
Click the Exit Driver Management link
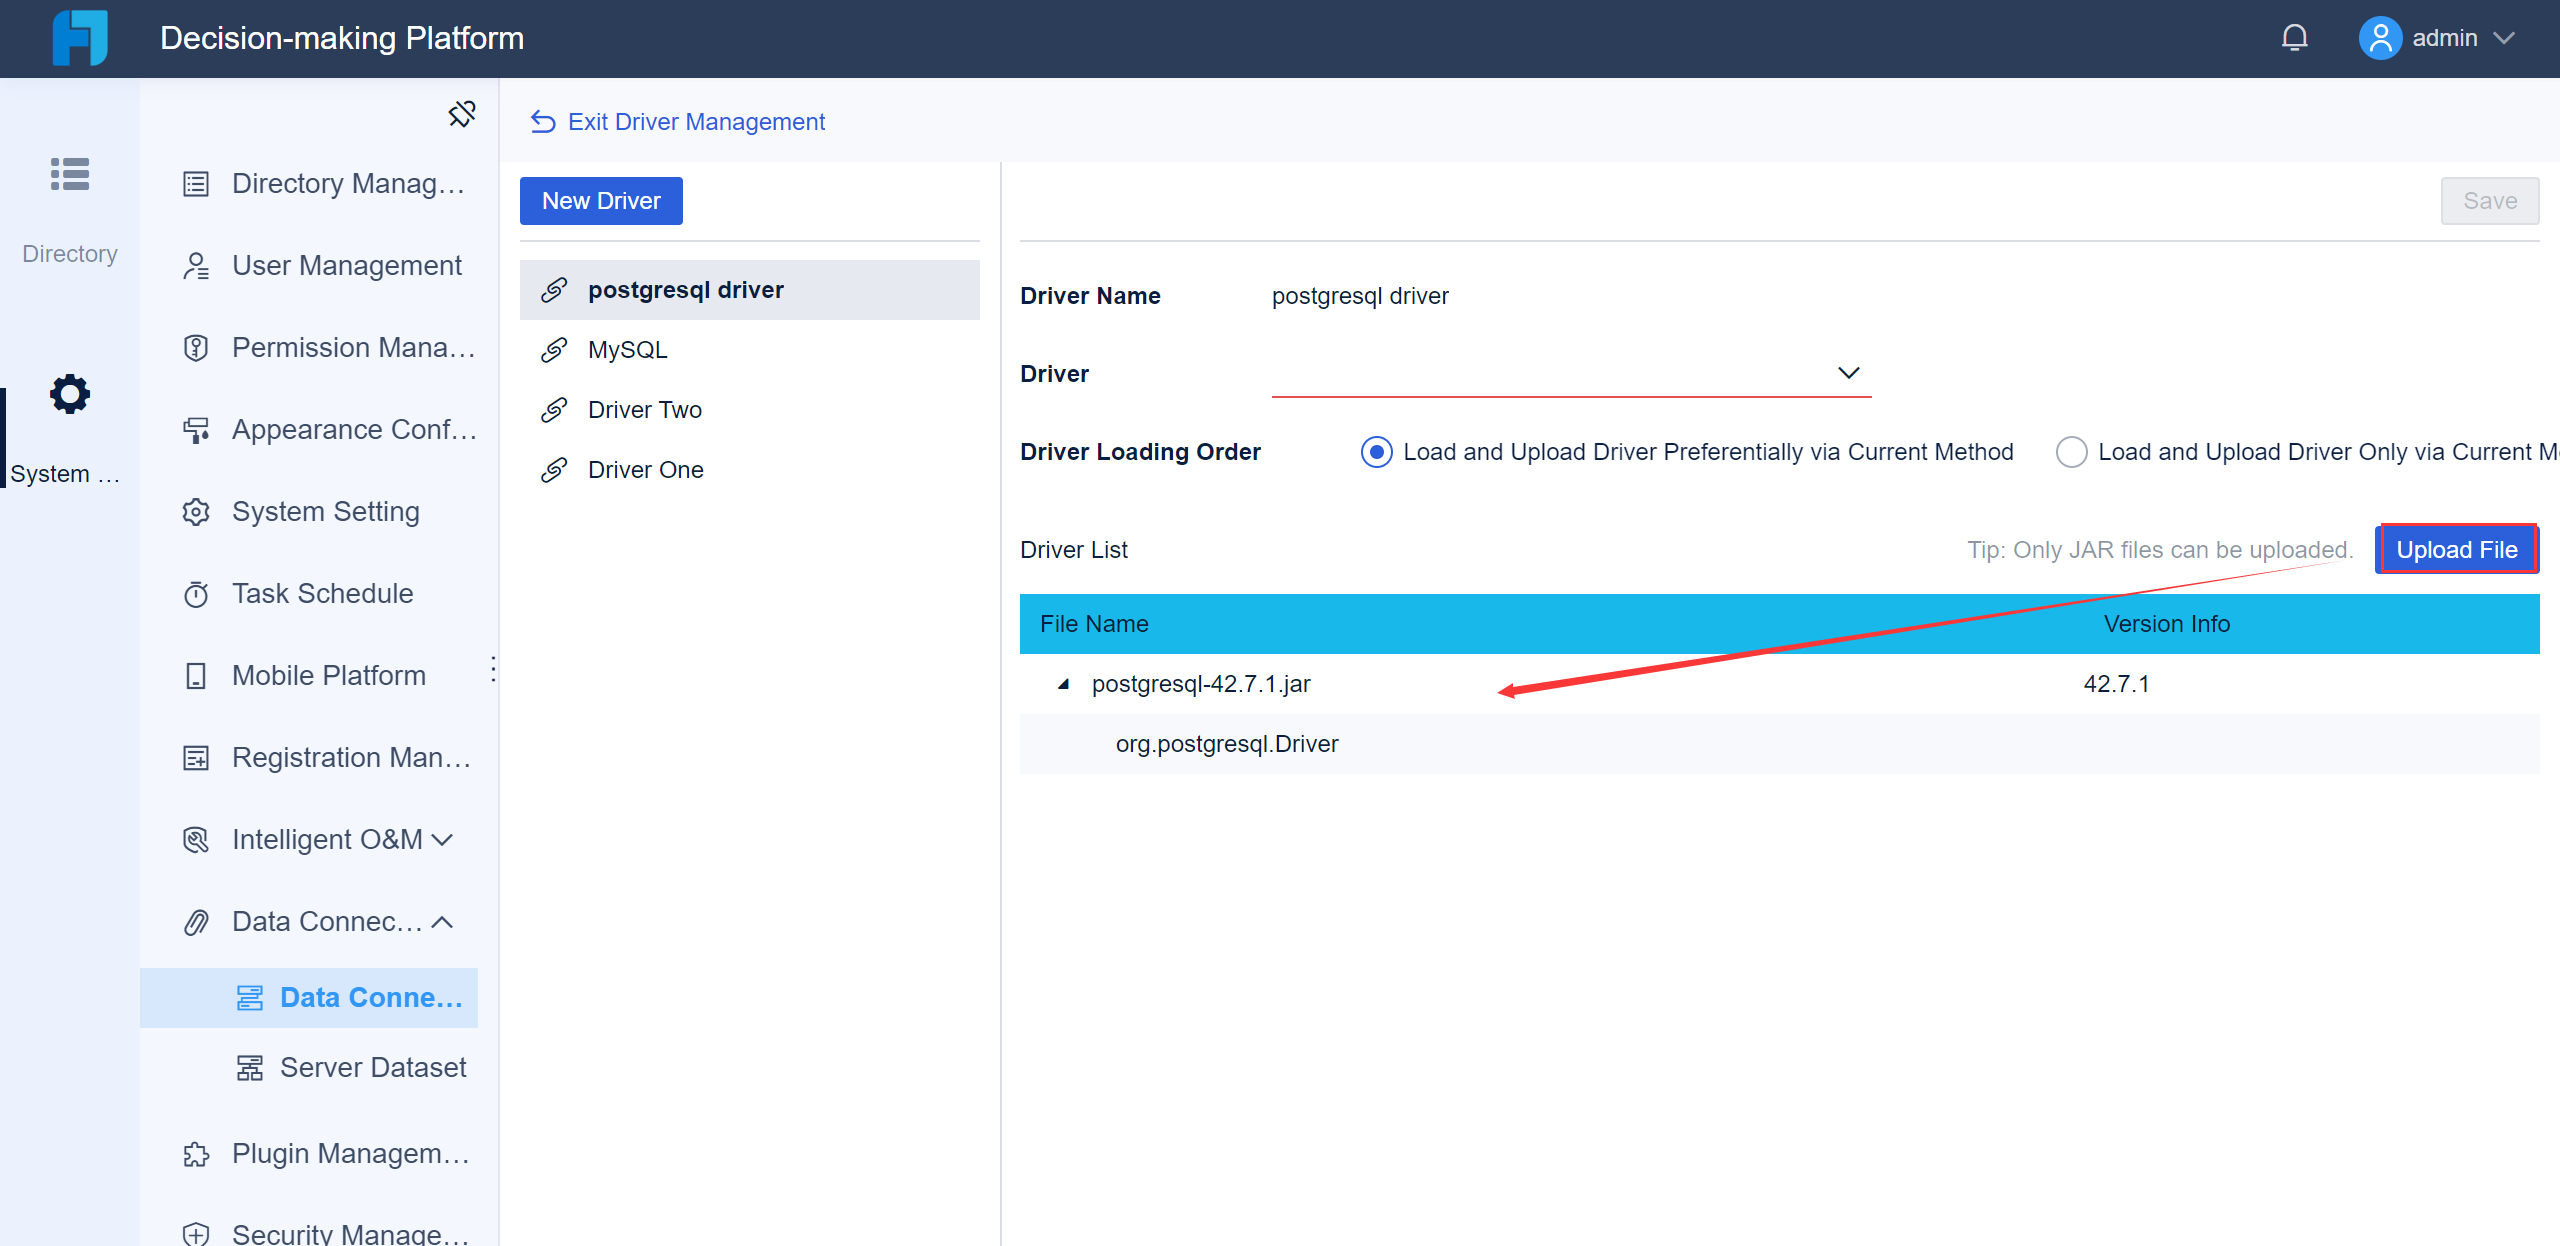tap(697, 121)
